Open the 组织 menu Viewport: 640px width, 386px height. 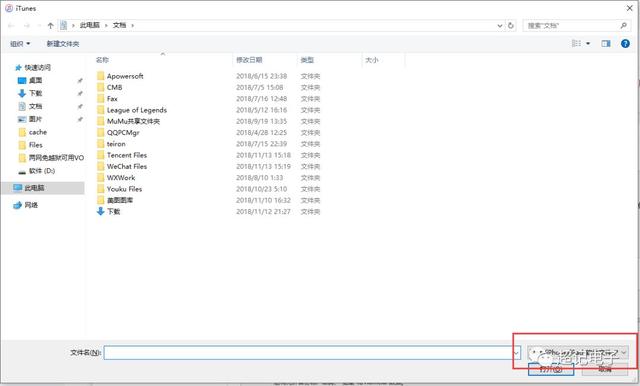click(x=20, y=44)
